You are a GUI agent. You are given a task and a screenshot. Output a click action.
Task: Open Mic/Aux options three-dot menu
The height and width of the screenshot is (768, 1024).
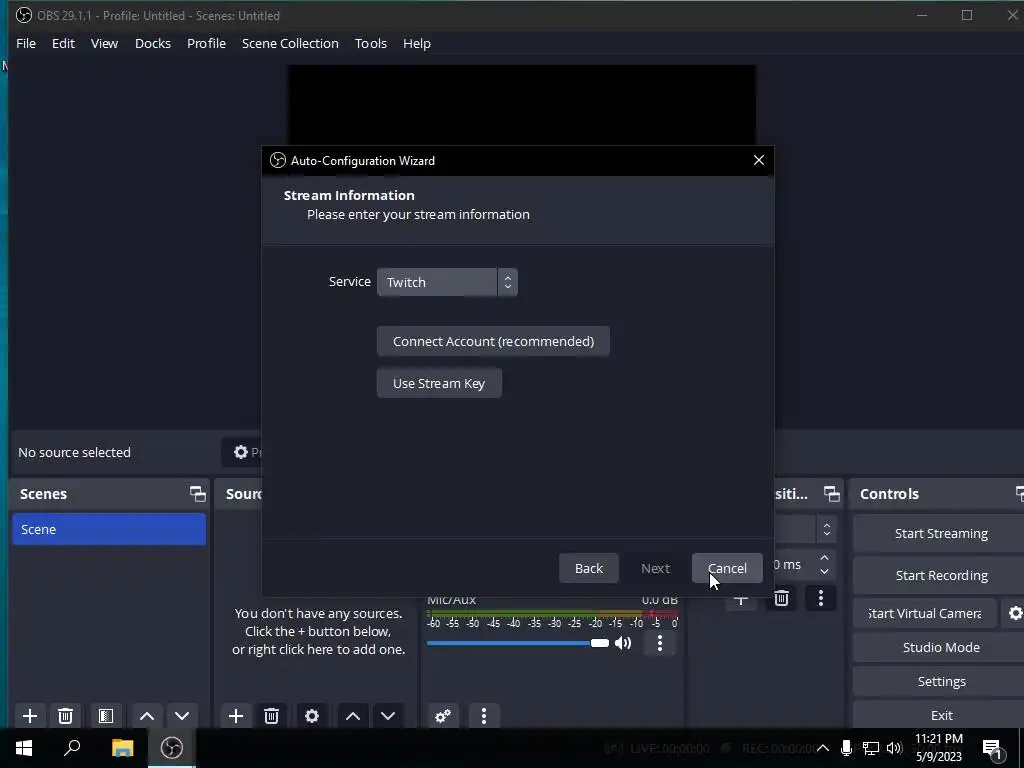[x=660, y=643]
